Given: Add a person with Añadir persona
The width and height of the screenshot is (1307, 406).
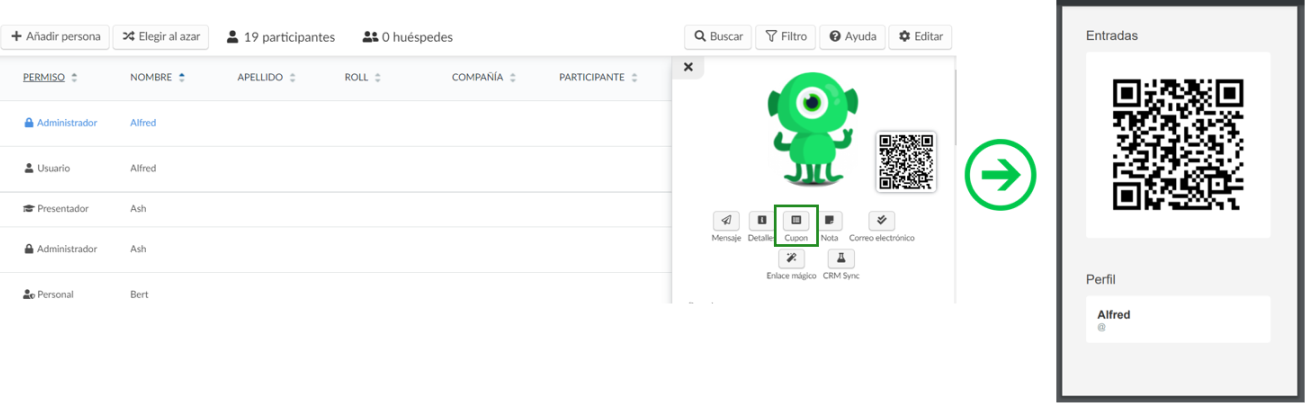Looking at the screenshot, I should pos(55,37).
